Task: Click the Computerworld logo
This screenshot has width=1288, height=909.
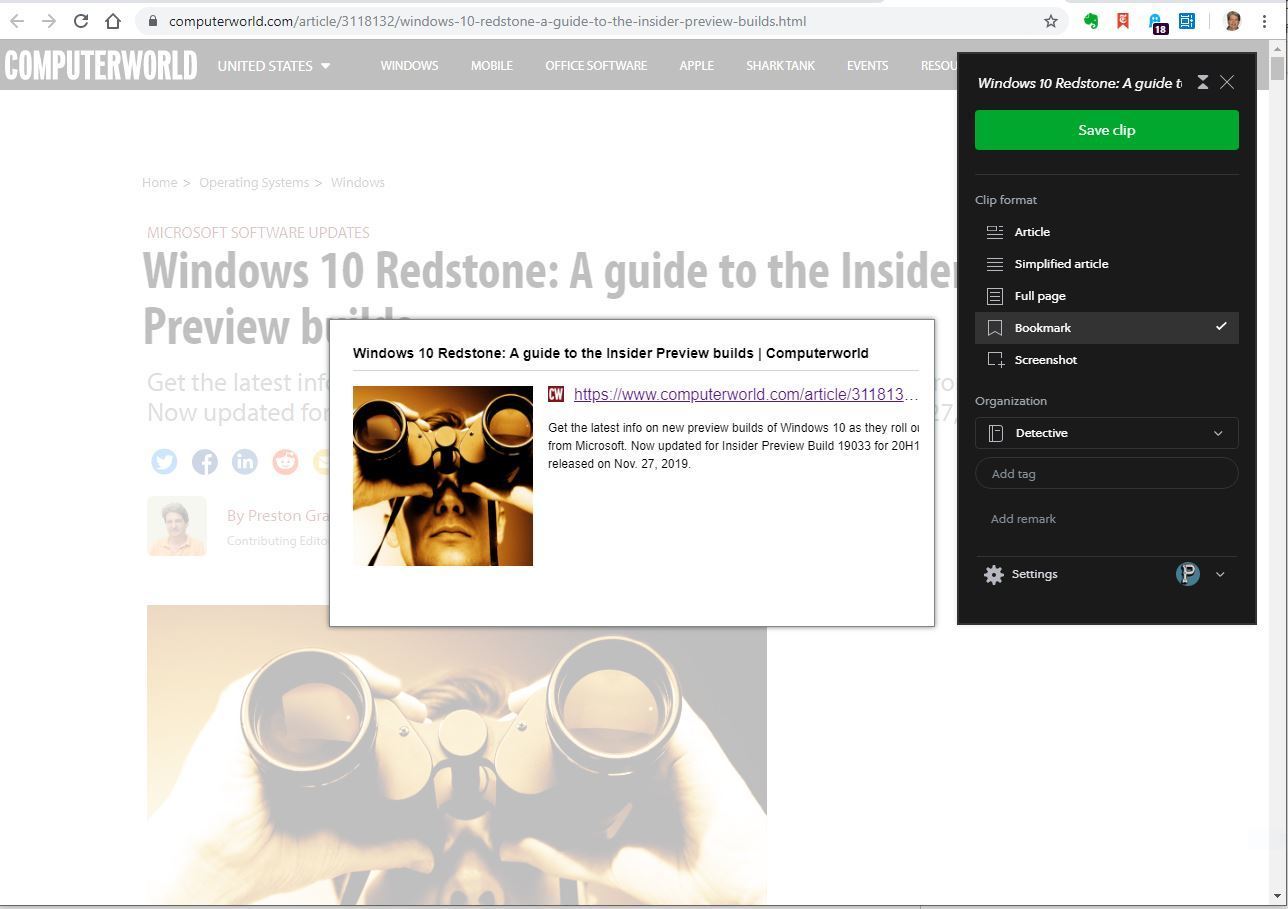Action: (100, 66)
